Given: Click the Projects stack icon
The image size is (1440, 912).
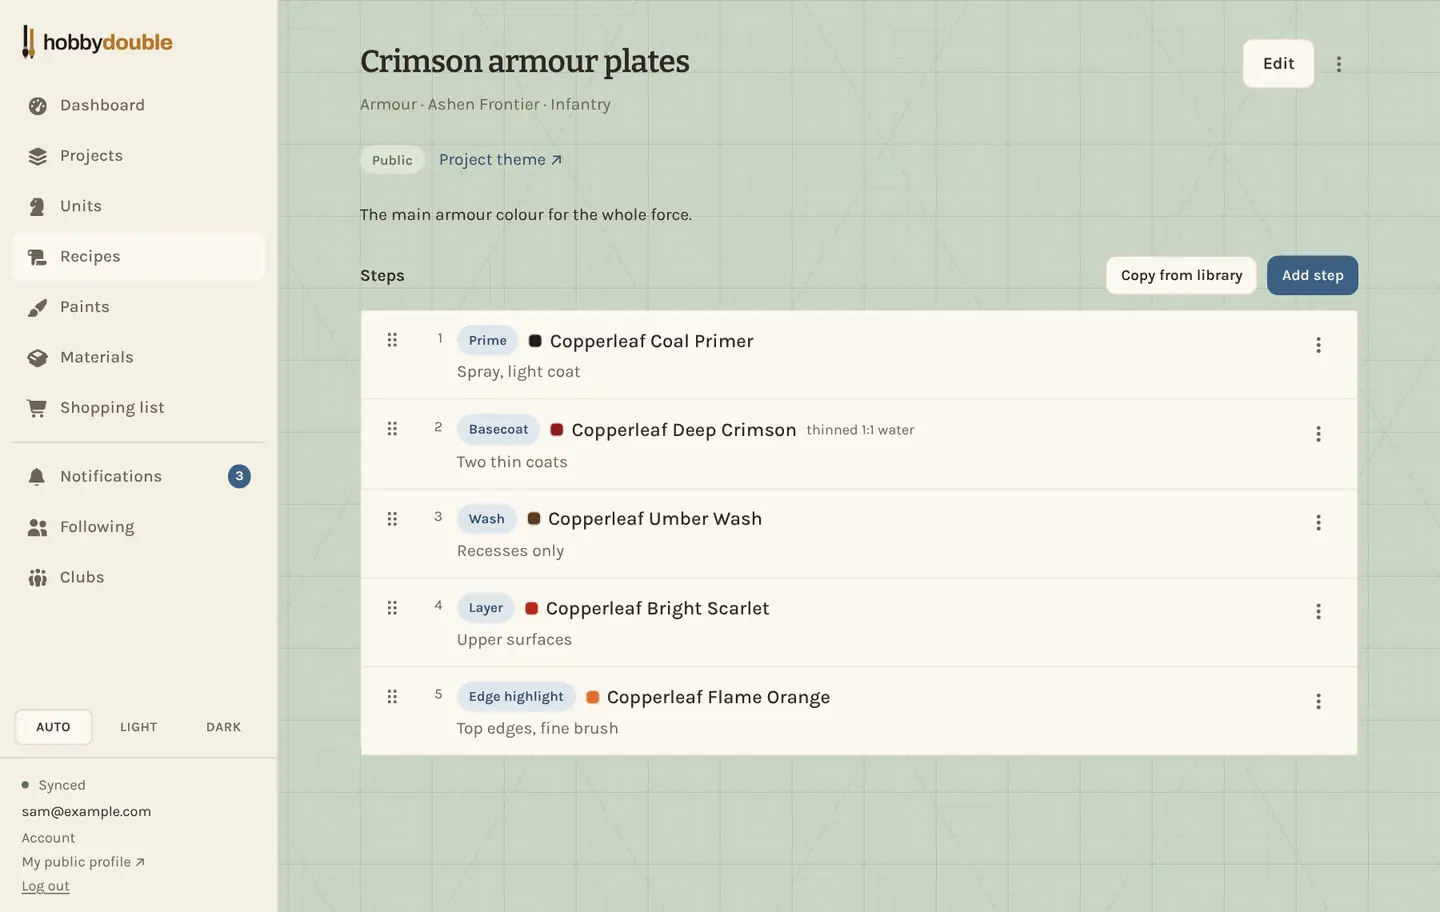Looking at the screenshot, I should click(x=38, y=156).
